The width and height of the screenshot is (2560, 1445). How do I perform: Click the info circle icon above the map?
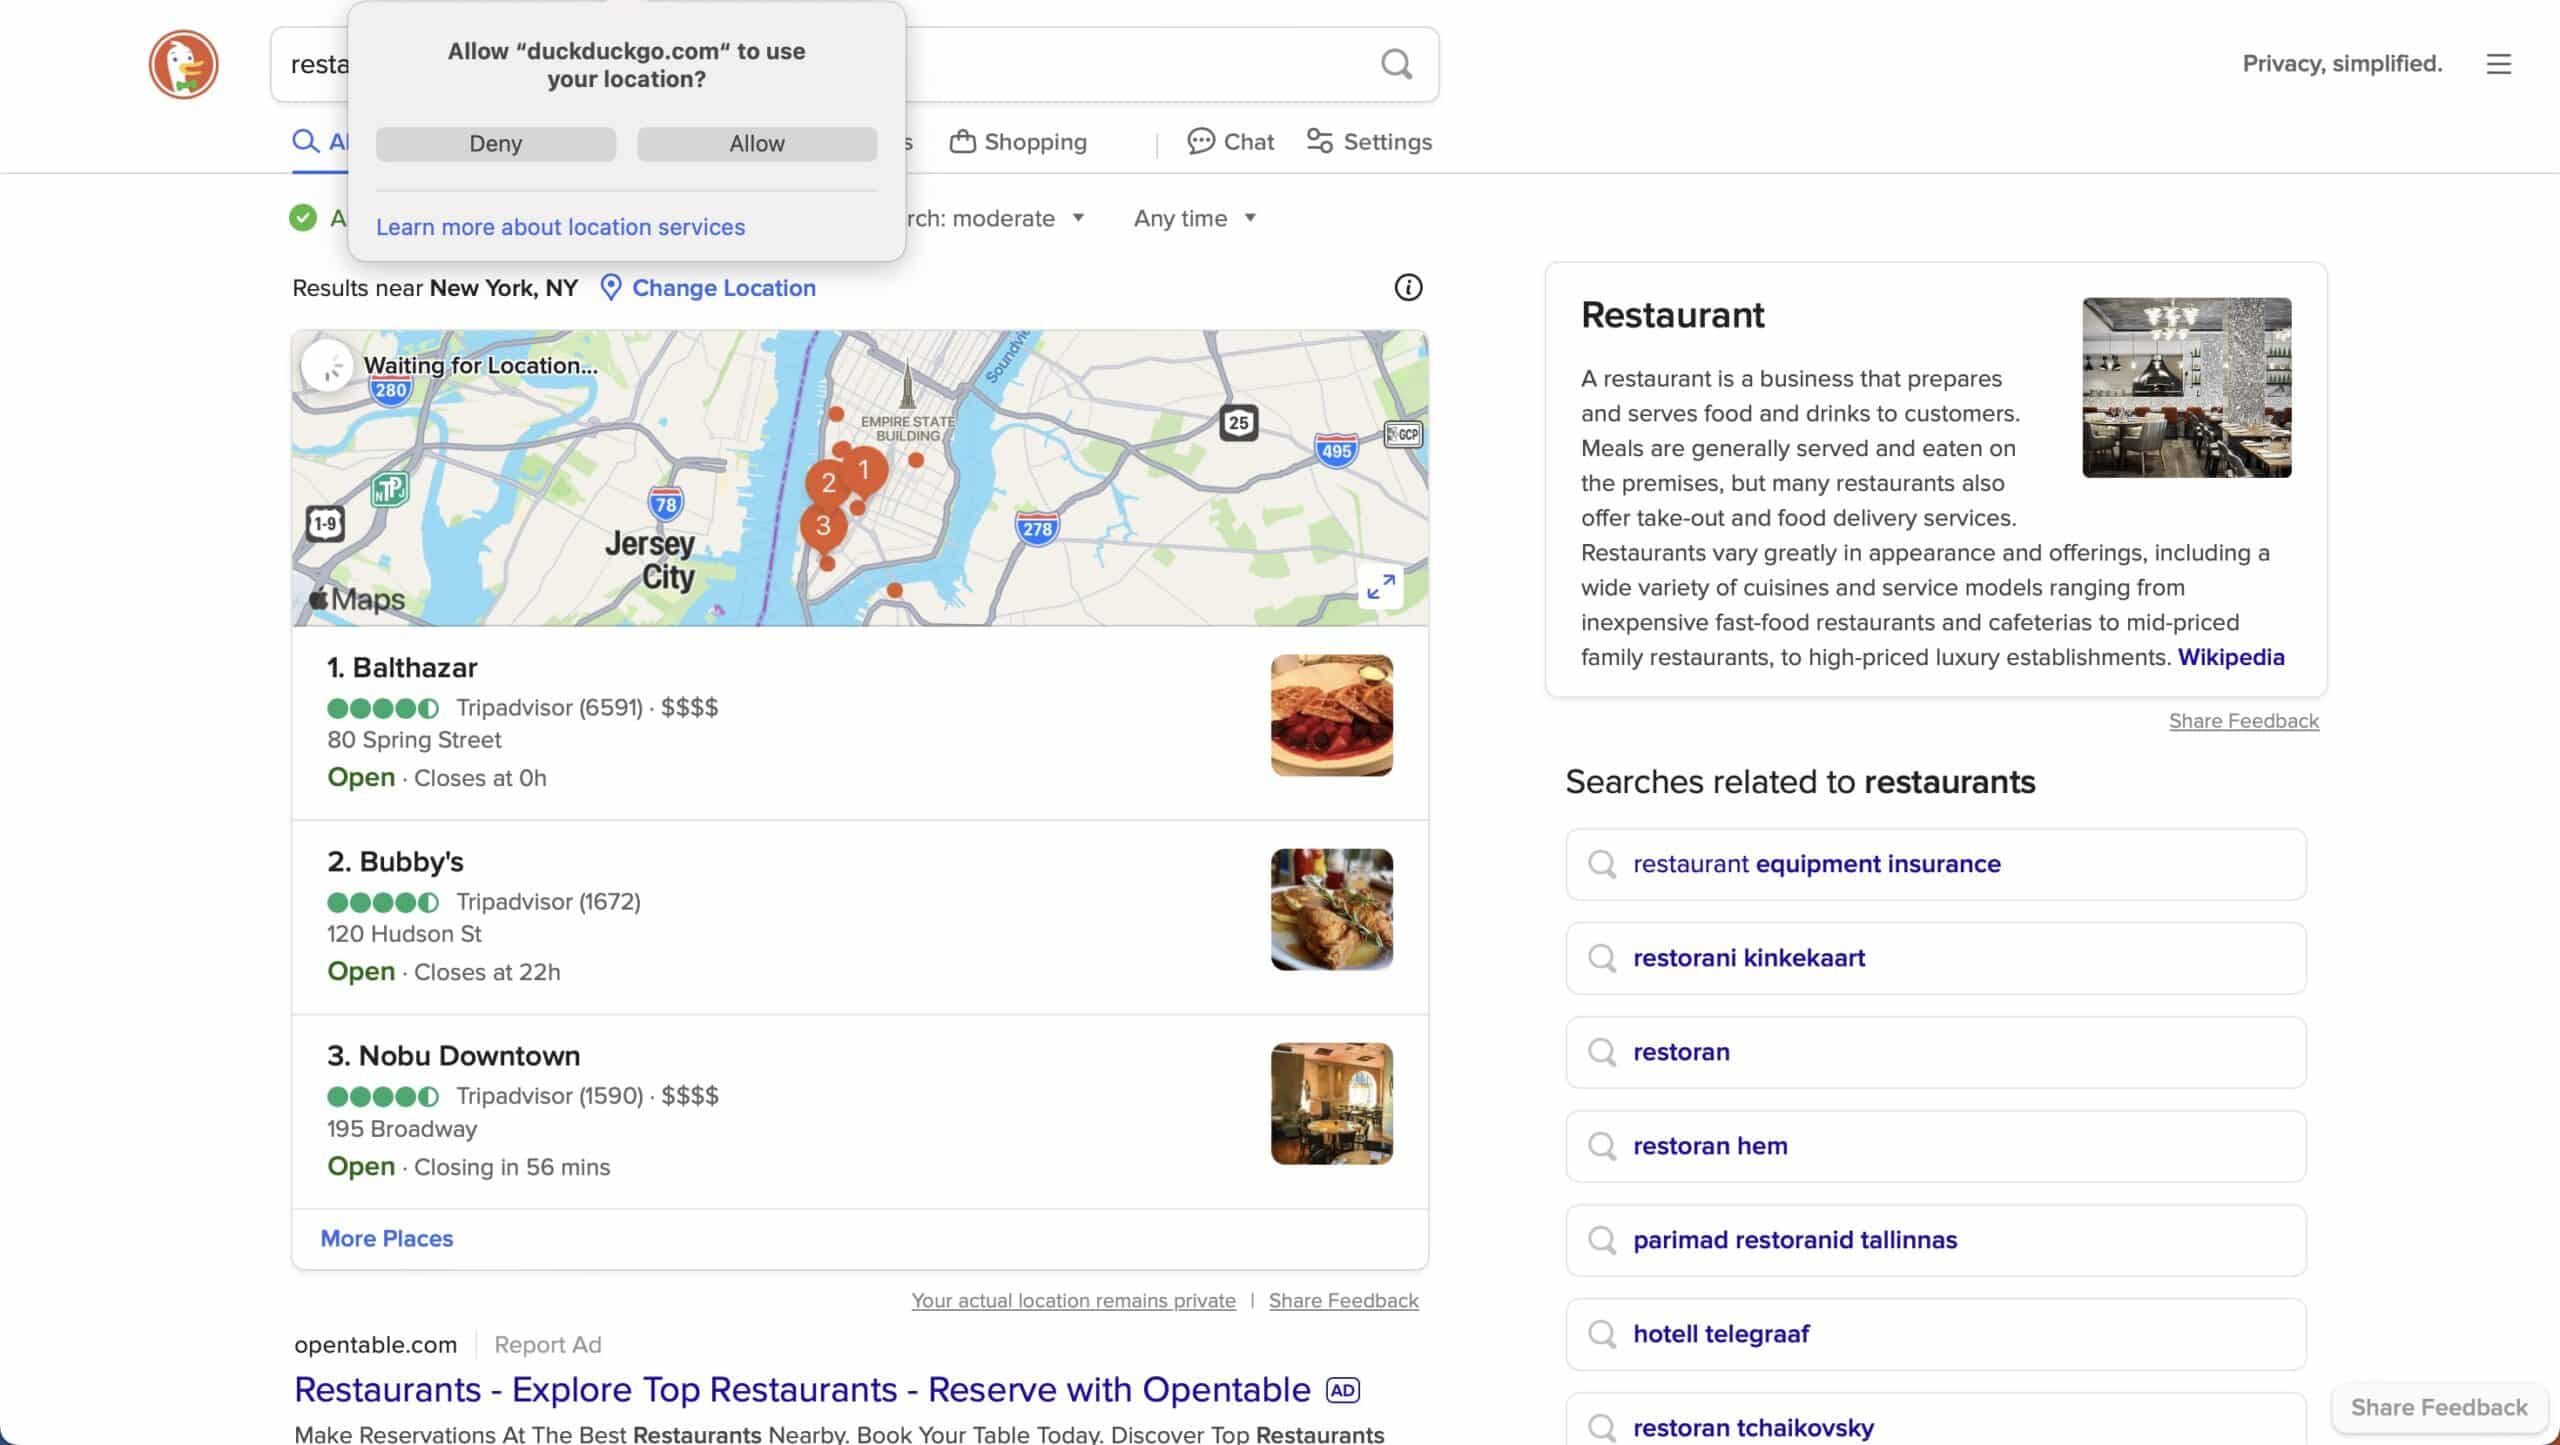click(1408, 288)
